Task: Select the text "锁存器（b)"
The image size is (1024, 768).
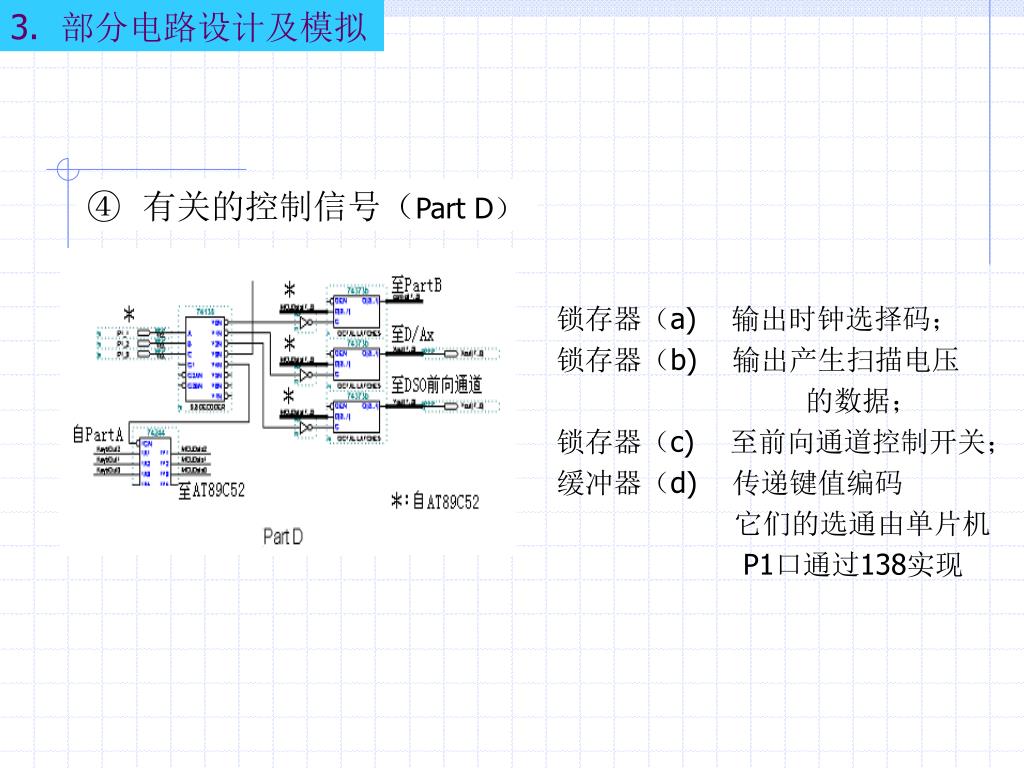Action: [626, 360]
